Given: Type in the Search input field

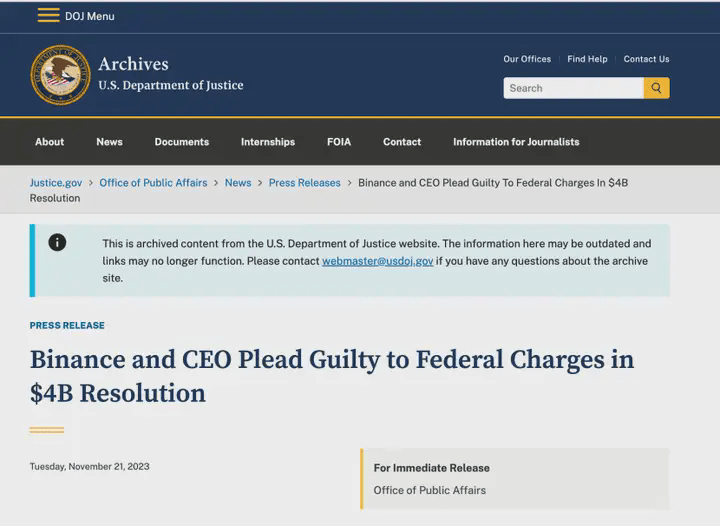Looking at the screenshot, I should (x=572, y=88).
